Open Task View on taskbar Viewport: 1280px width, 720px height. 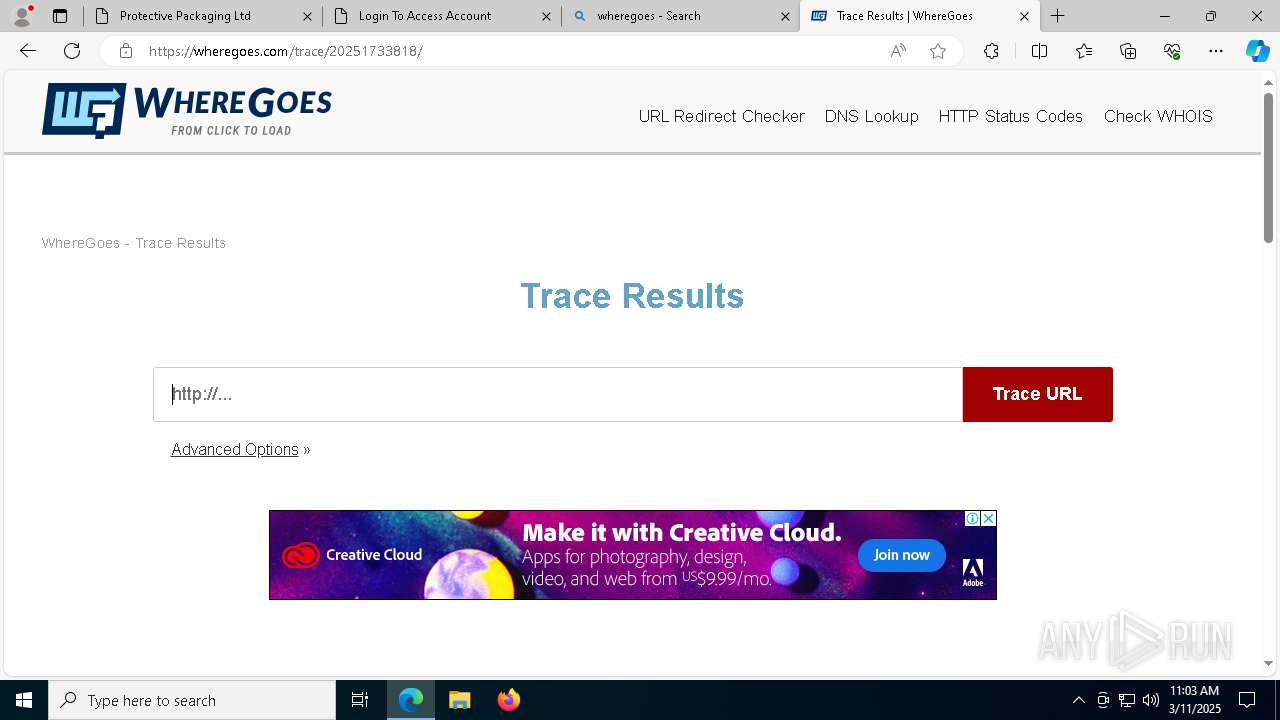(x=360, y=700)
